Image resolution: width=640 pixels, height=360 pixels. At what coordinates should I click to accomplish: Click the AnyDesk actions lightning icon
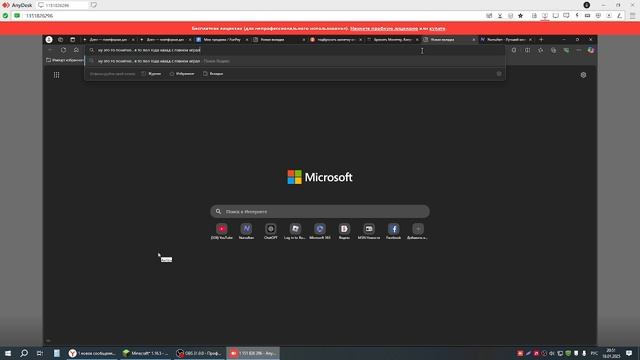point(577,16)
